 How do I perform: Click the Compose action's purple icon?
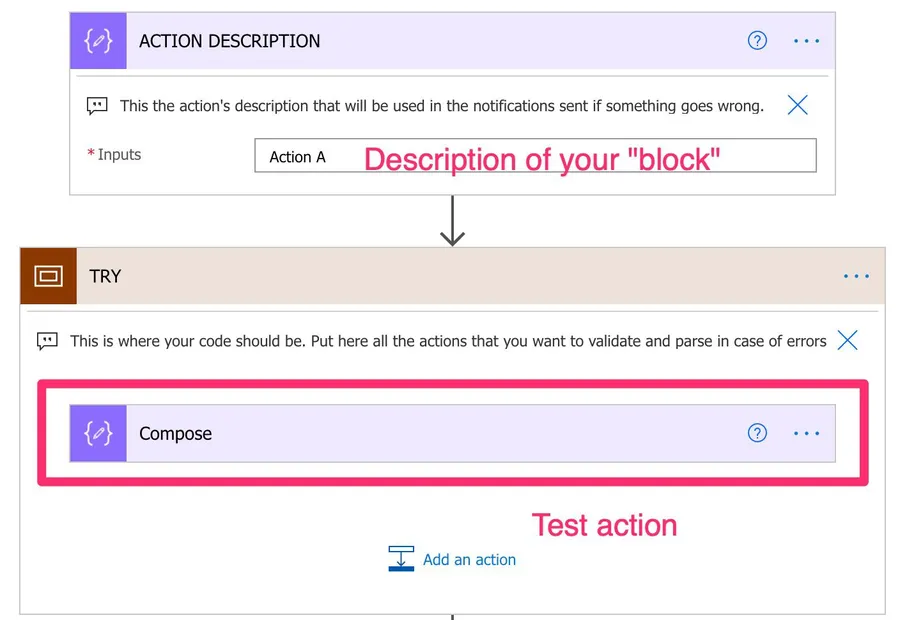[x=98, y=433]
